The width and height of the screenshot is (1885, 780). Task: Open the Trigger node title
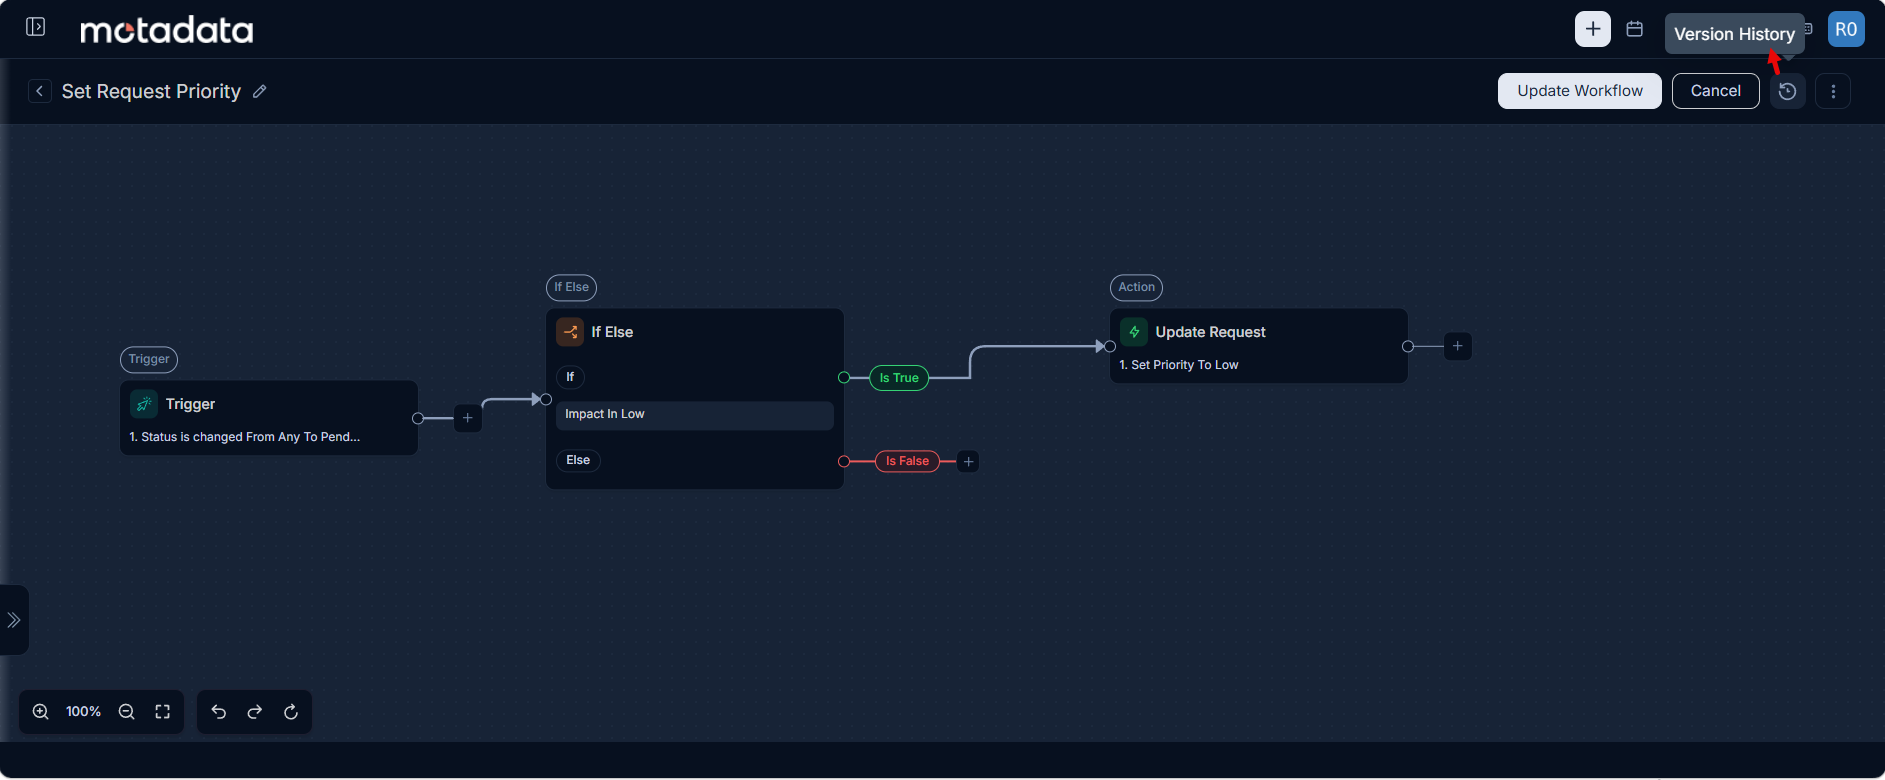[x=190, y=404]
